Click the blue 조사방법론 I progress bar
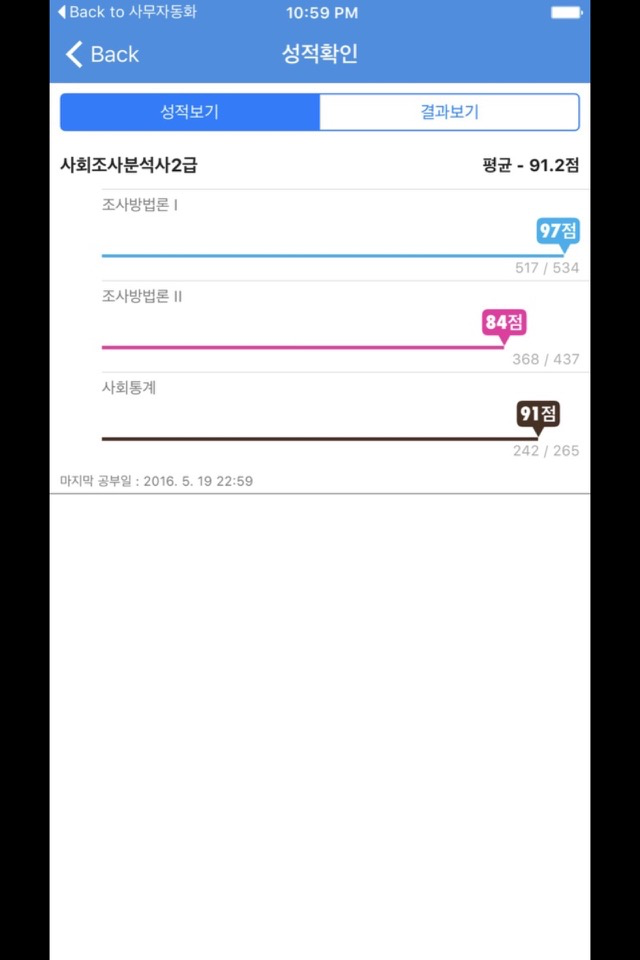Image resolution: width=640 pixels, height=960 pixels. click(x=333, y=255)
